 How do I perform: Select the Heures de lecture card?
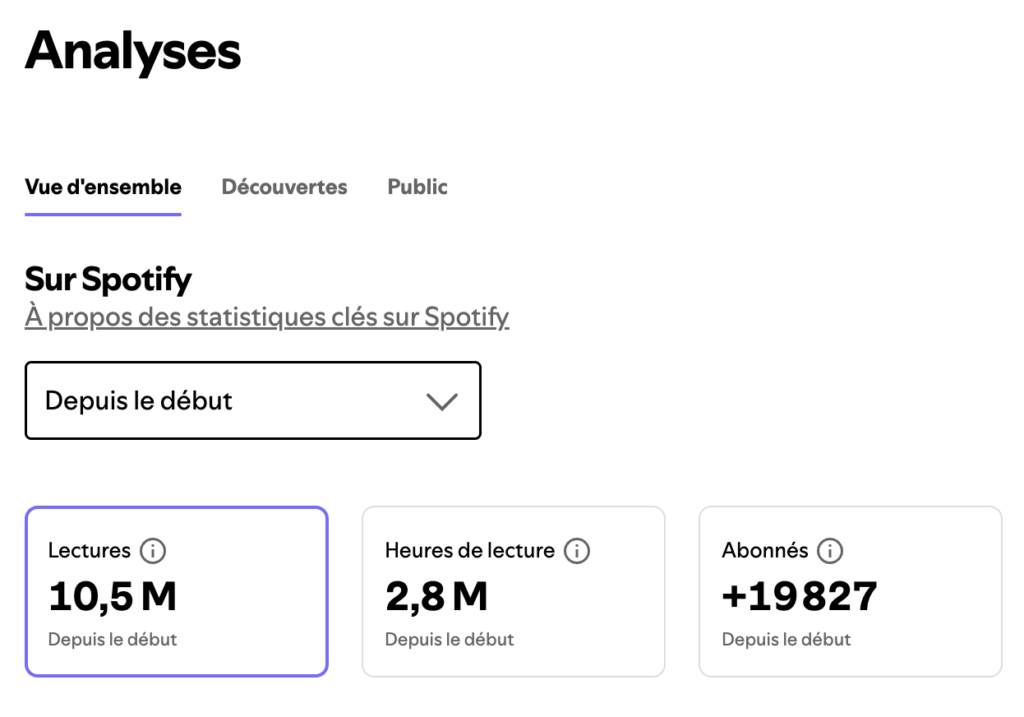tap(513, 591)
